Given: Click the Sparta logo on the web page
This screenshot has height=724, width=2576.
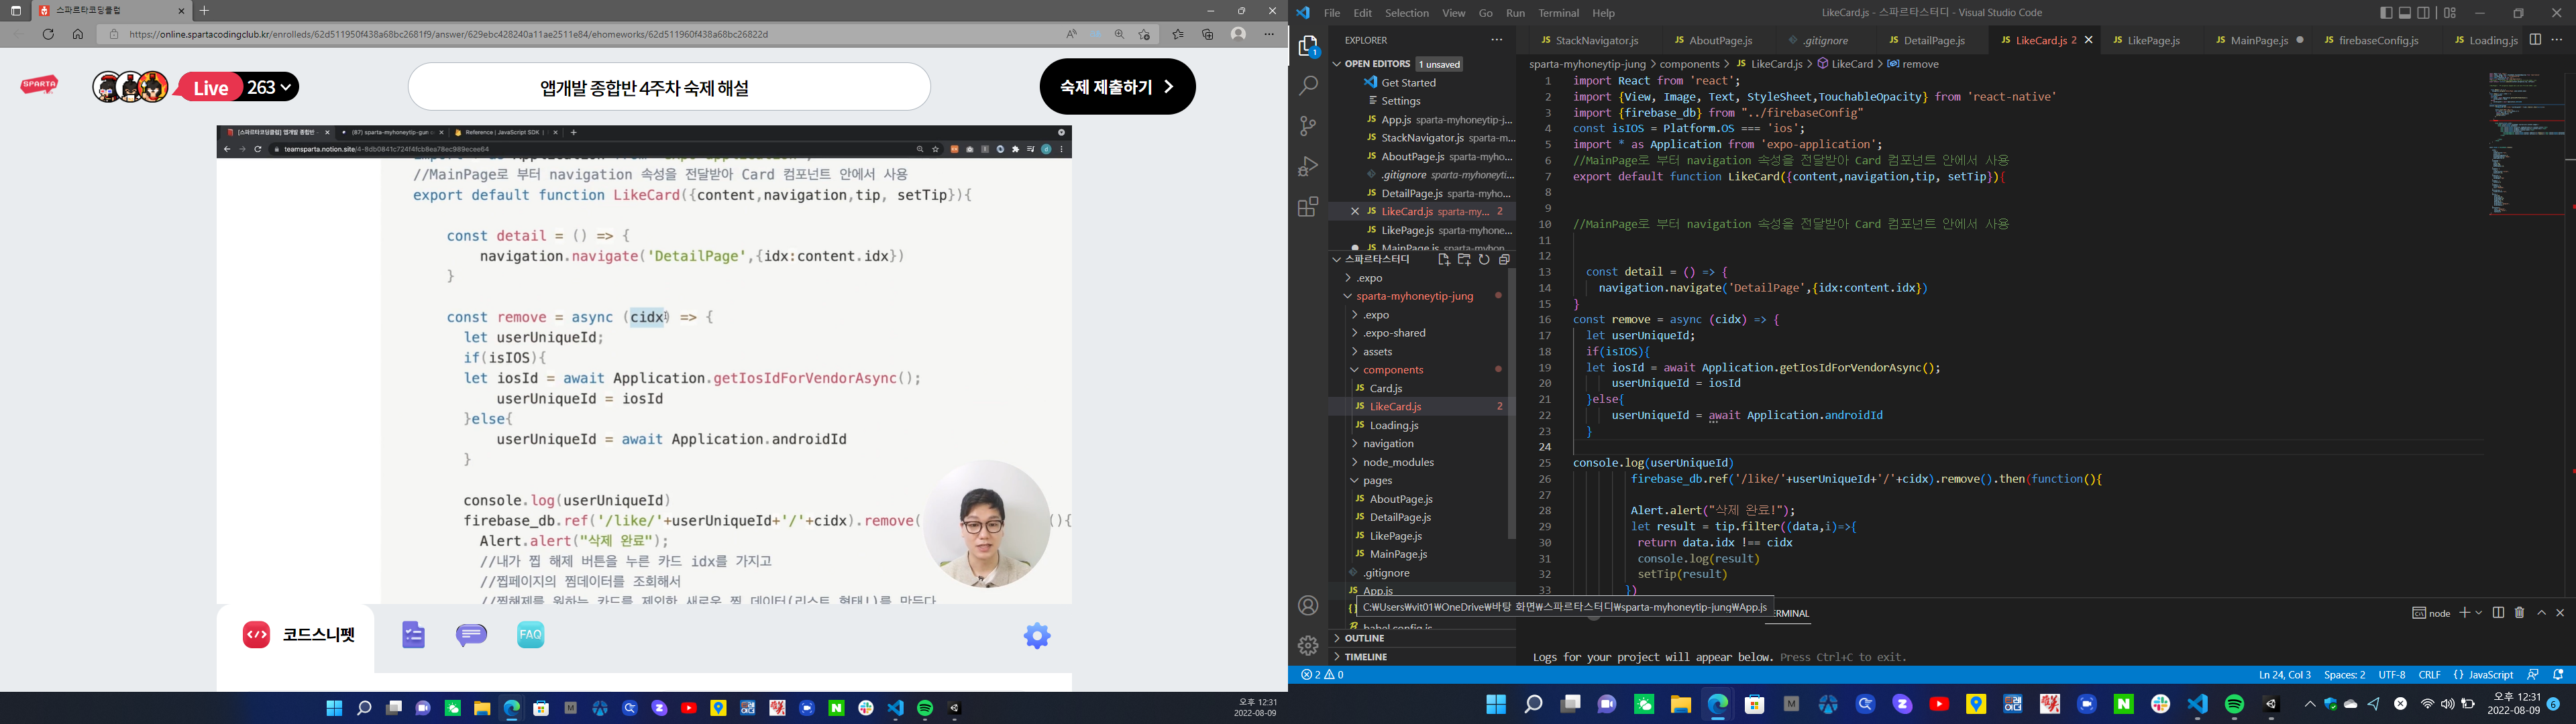Looking at the screenshot, I should click(x=39, y=86).
